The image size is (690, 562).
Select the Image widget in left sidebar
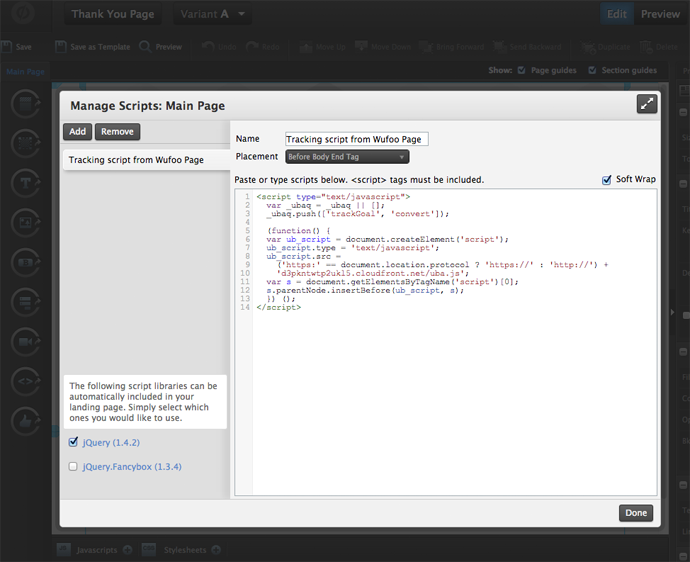[26, 223]
